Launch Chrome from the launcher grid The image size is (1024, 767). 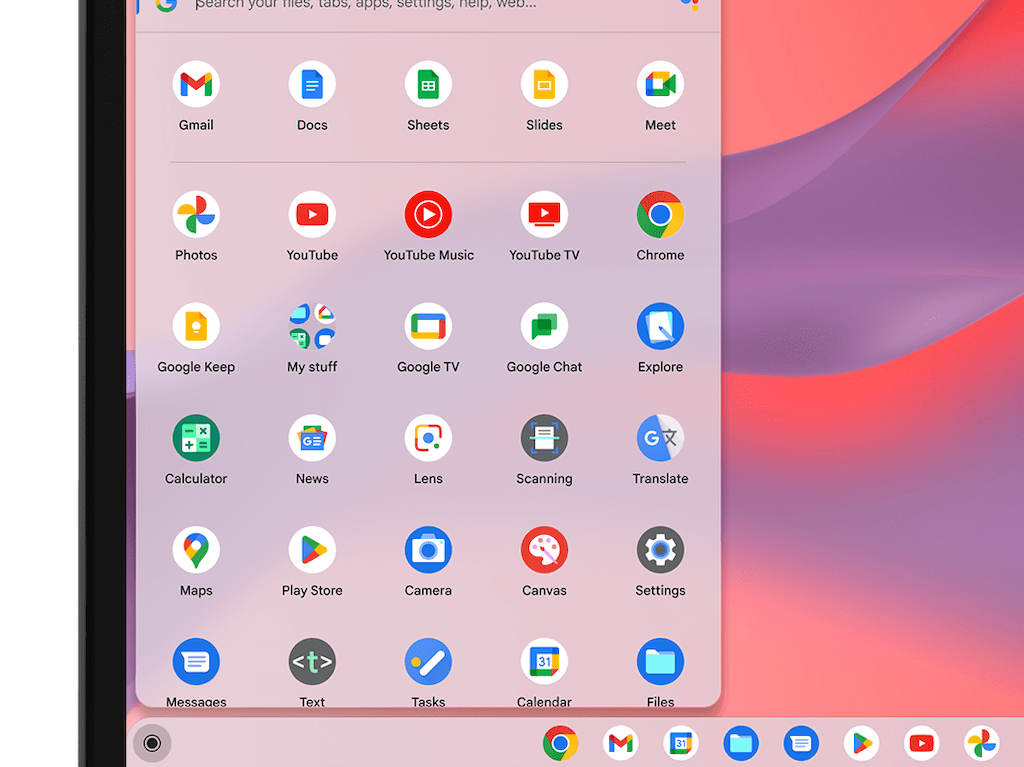click(x=660, y=214)
